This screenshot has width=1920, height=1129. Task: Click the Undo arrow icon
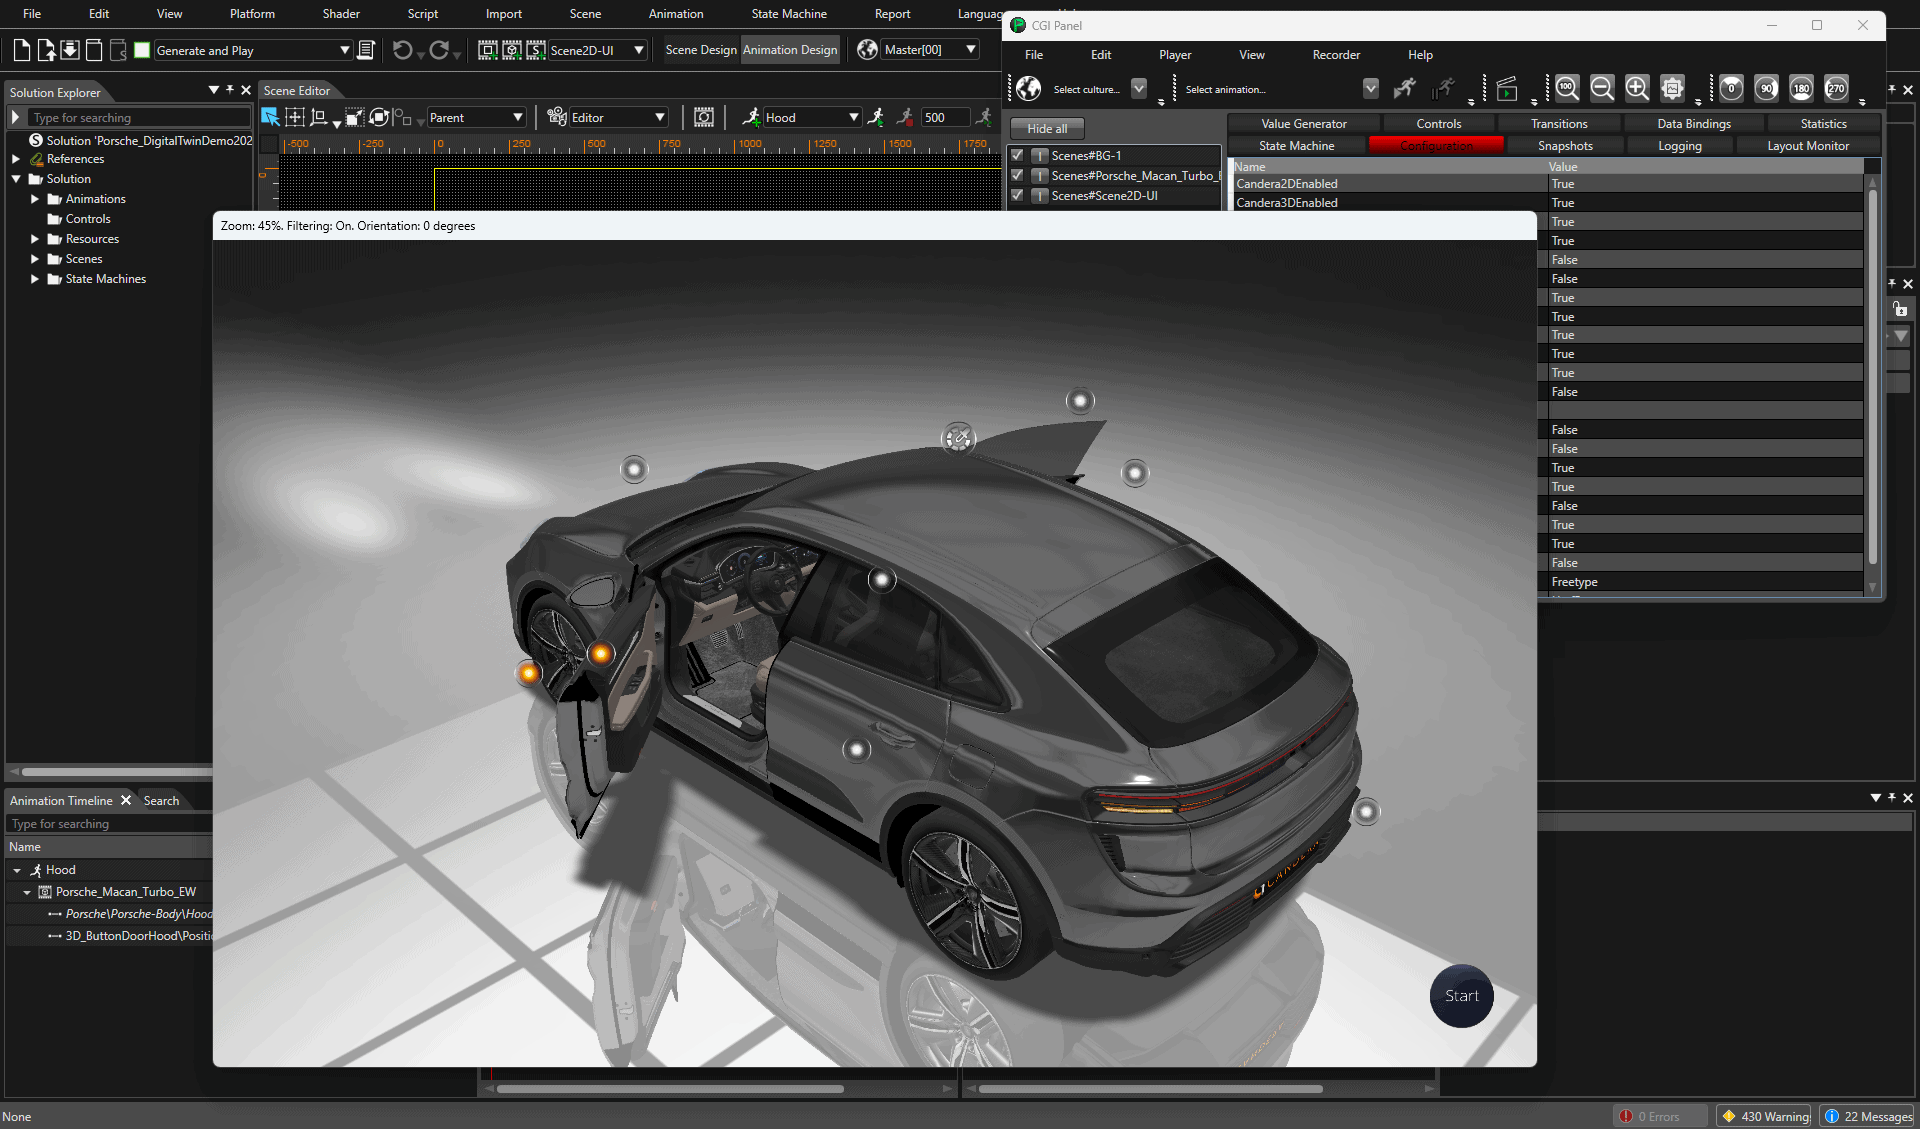[x=402, y=50]
